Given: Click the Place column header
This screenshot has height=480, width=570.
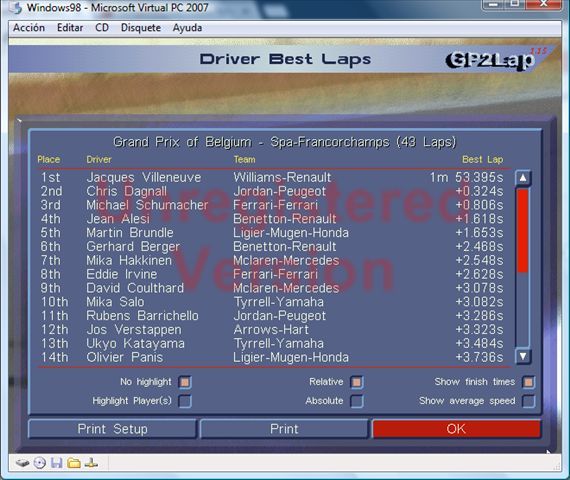Looking at the screenshot, I should click(49, 160).
